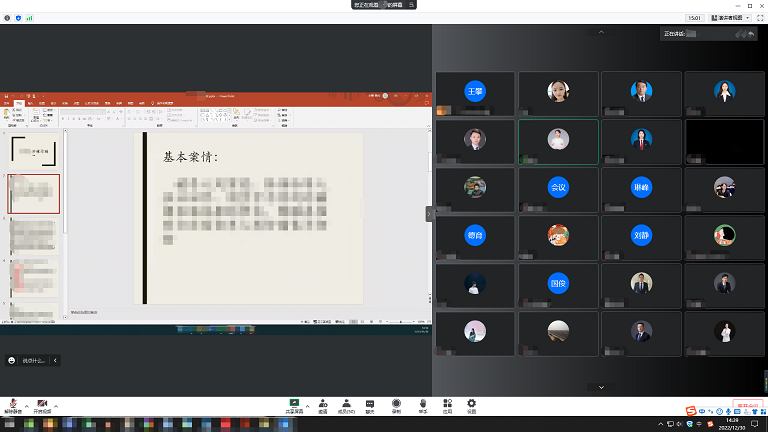
Task: Click the Invite icon in toolbar
Action: point(322,405)
